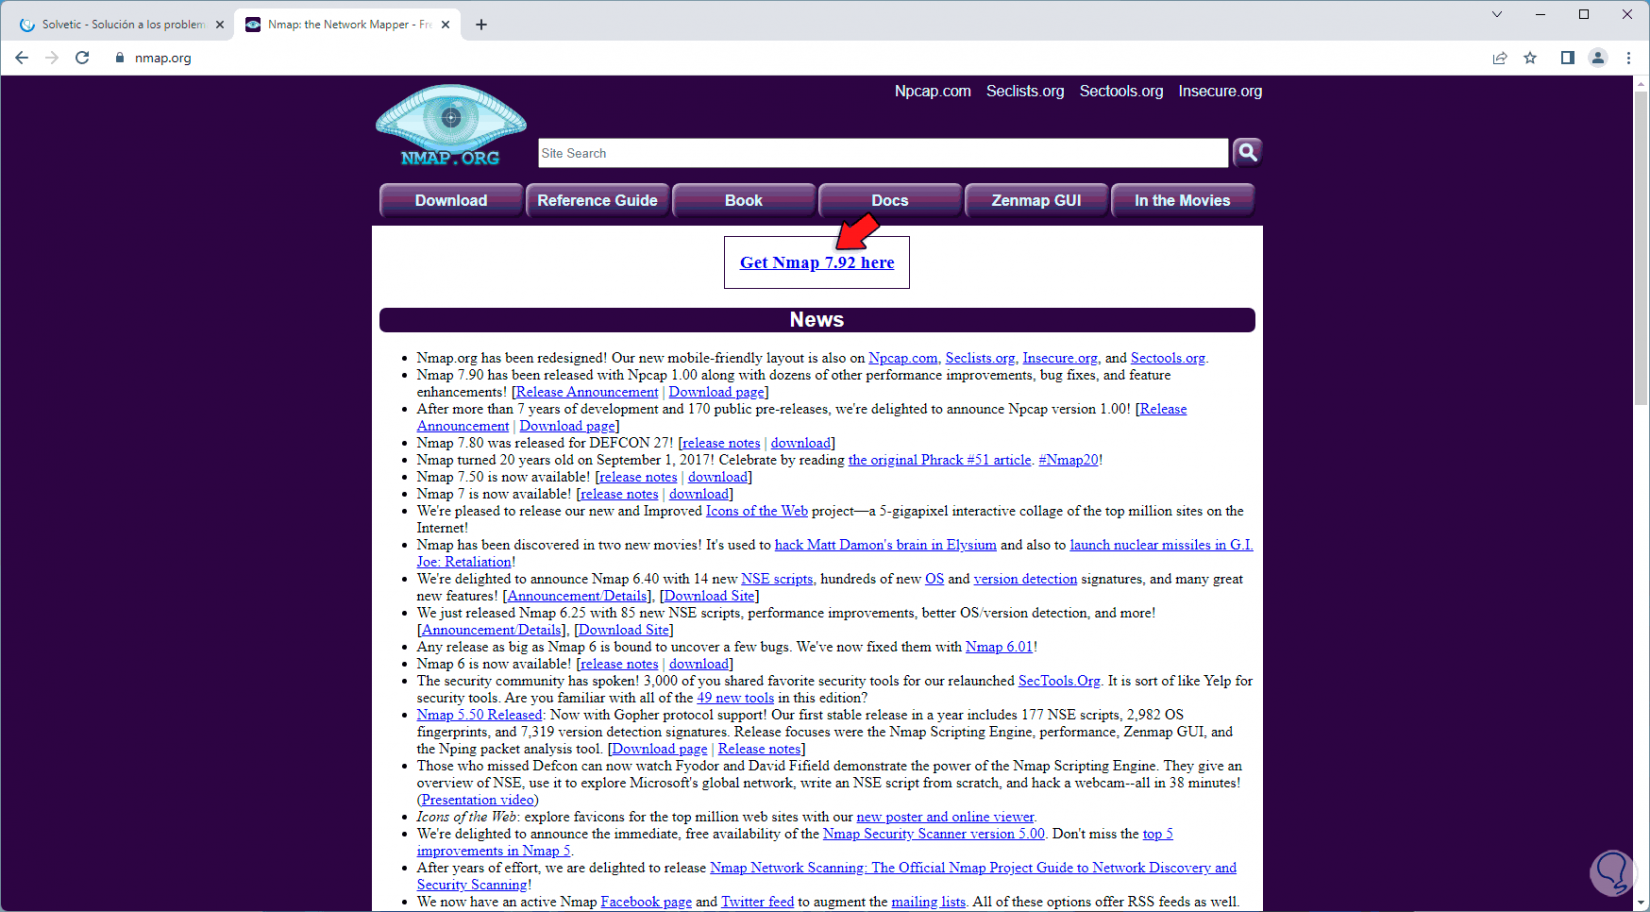Click the #Nmap20 hashtag link
The height and width of the screenshot is (912, 1650).
coord(1068,460)
